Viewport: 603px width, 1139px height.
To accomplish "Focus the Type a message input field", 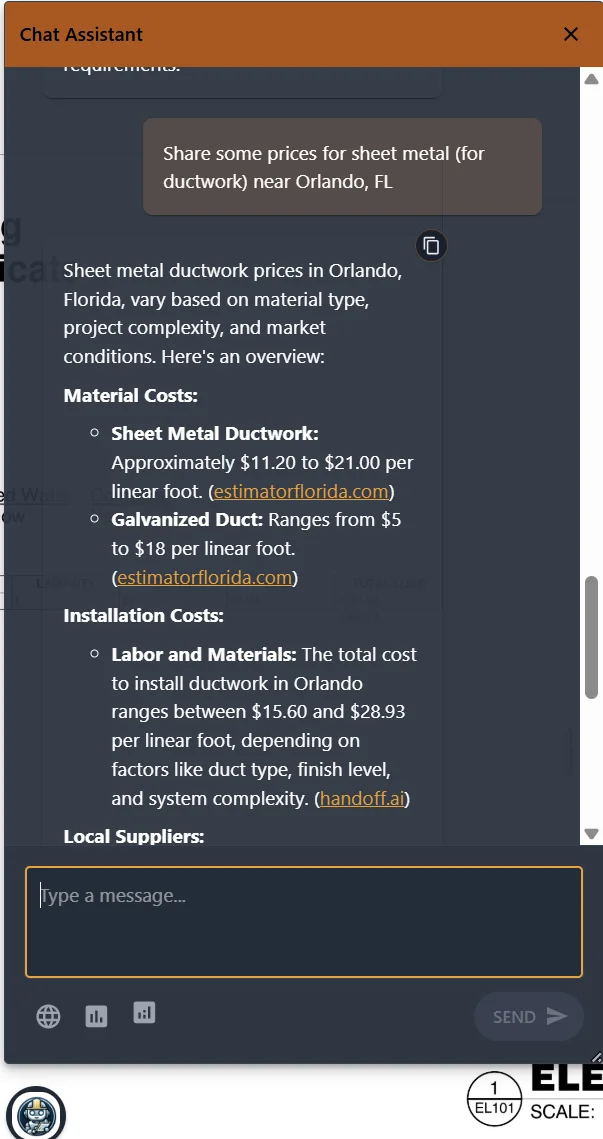I will coord(304,921).
